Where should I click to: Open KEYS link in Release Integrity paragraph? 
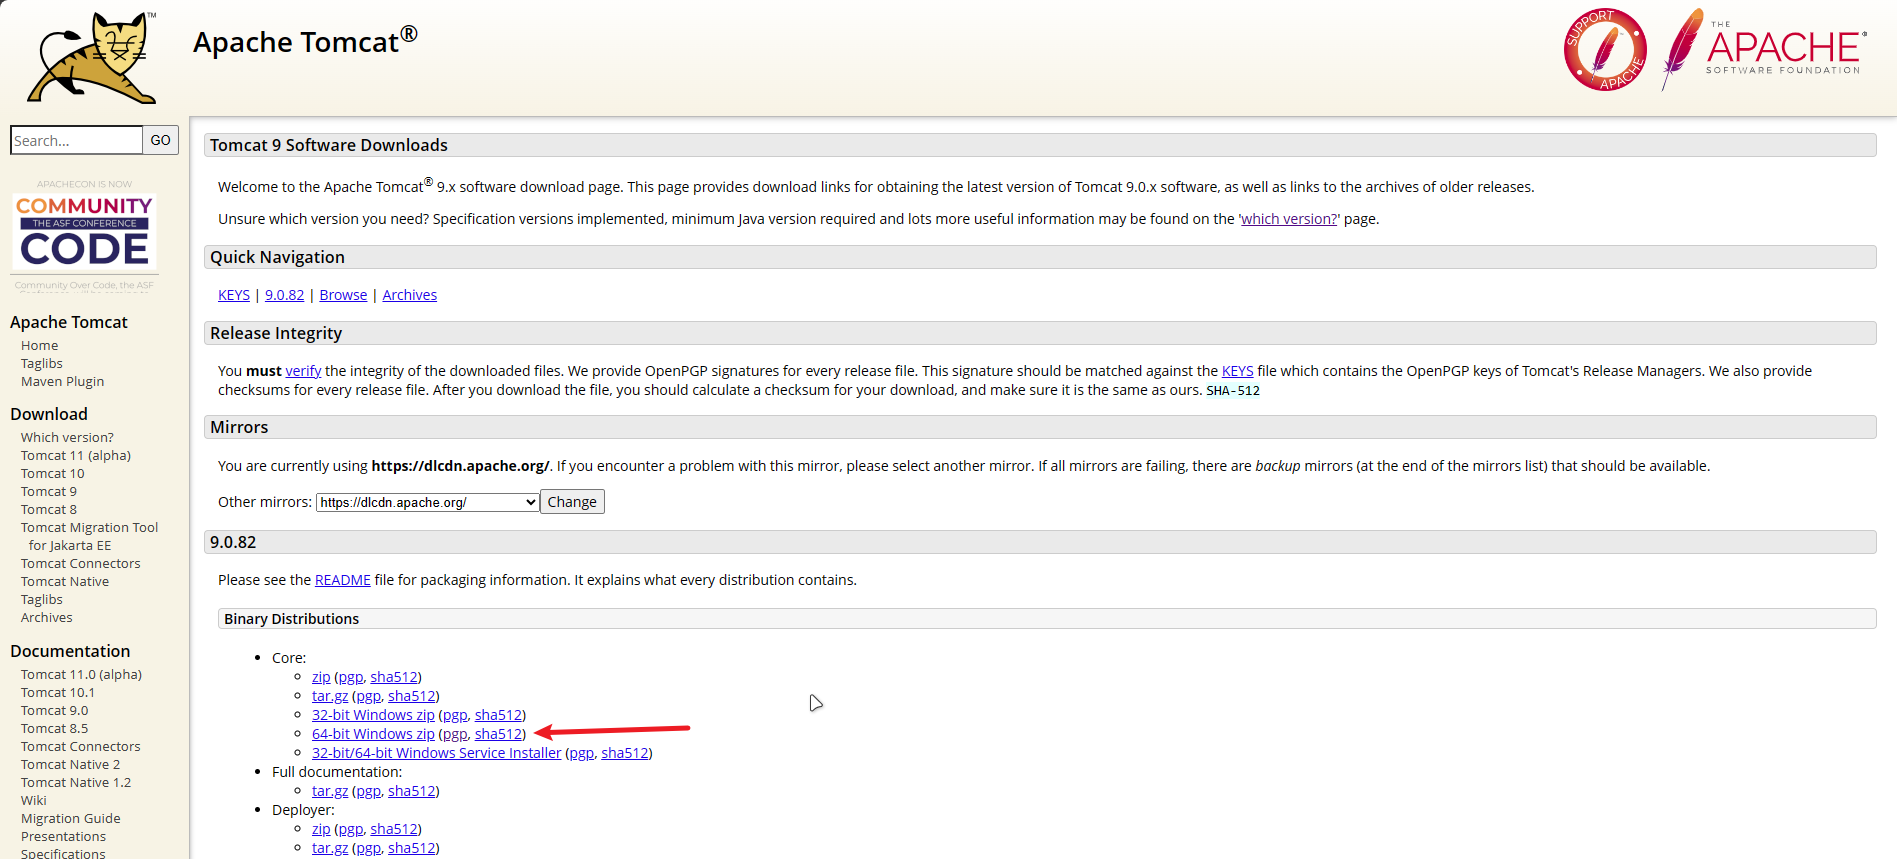(x=1237, y=371)
